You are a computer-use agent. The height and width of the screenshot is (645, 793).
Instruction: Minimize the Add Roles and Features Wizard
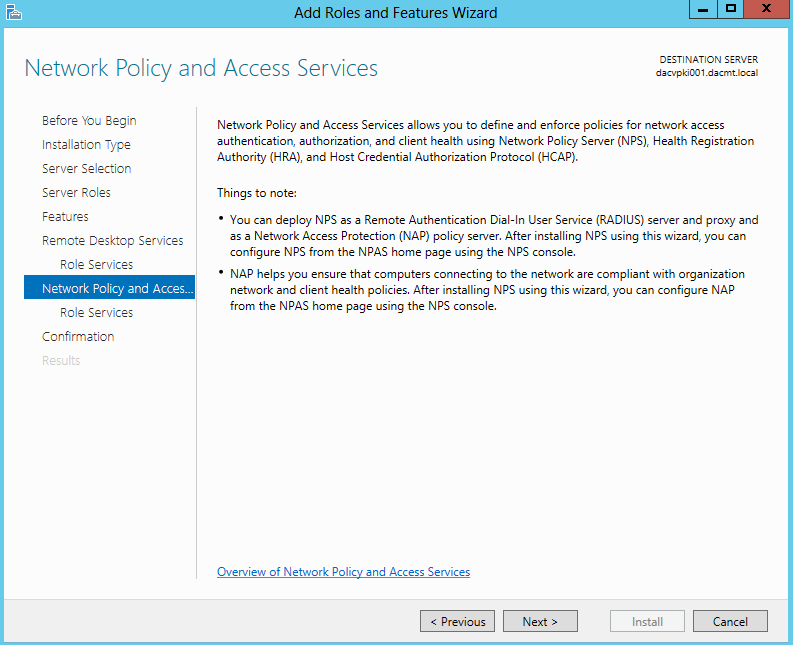pos(703,9)
